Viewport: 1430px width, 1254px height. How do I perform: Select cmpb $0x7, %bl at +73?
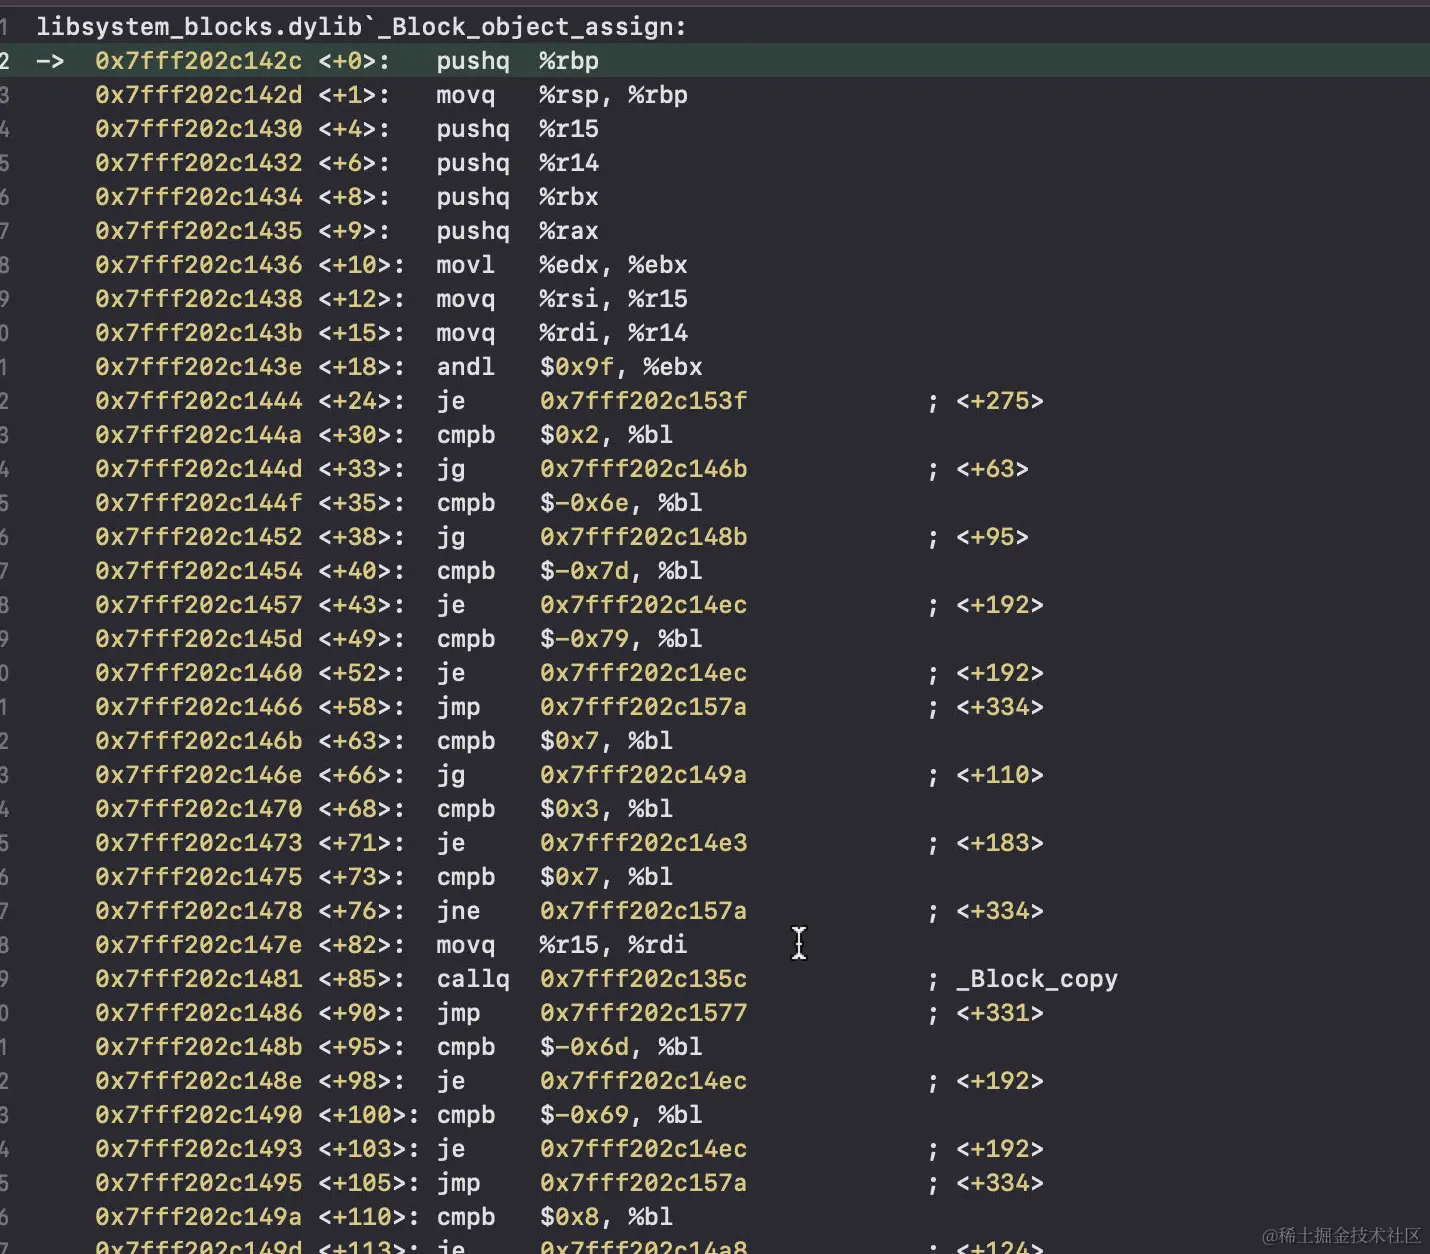pos(554,877)
